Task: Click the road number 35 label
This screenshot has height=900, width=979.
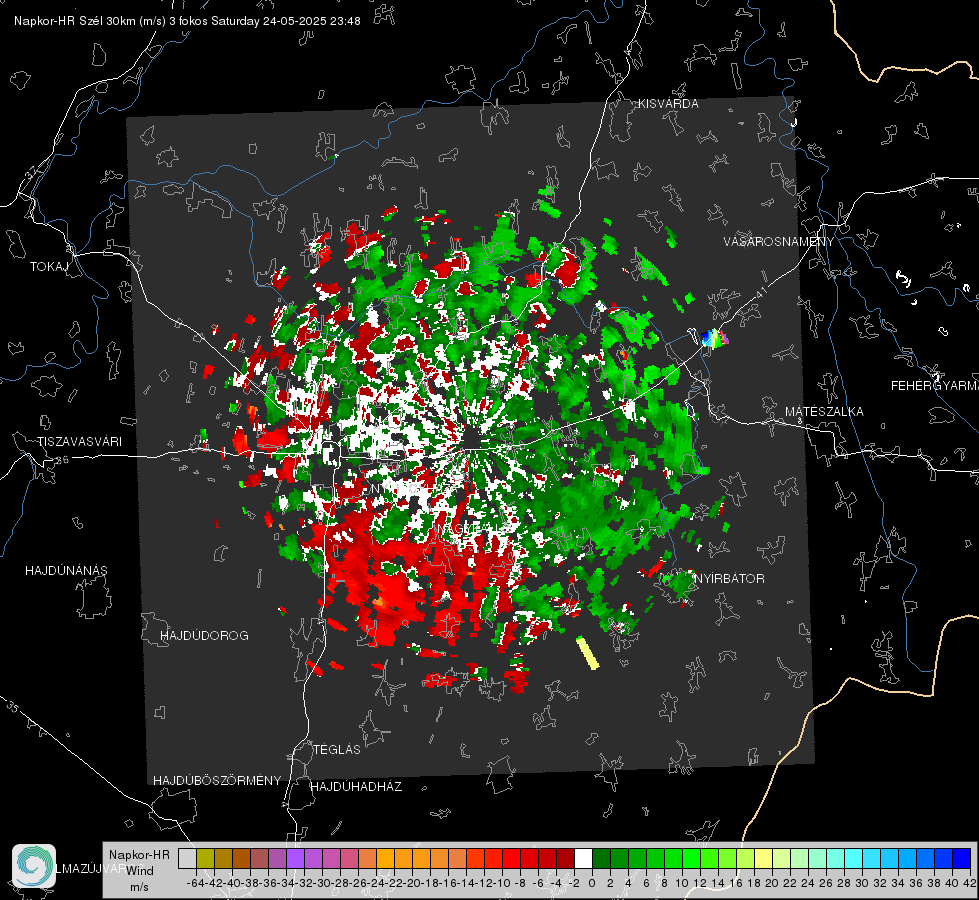Action: coord(13,707)
